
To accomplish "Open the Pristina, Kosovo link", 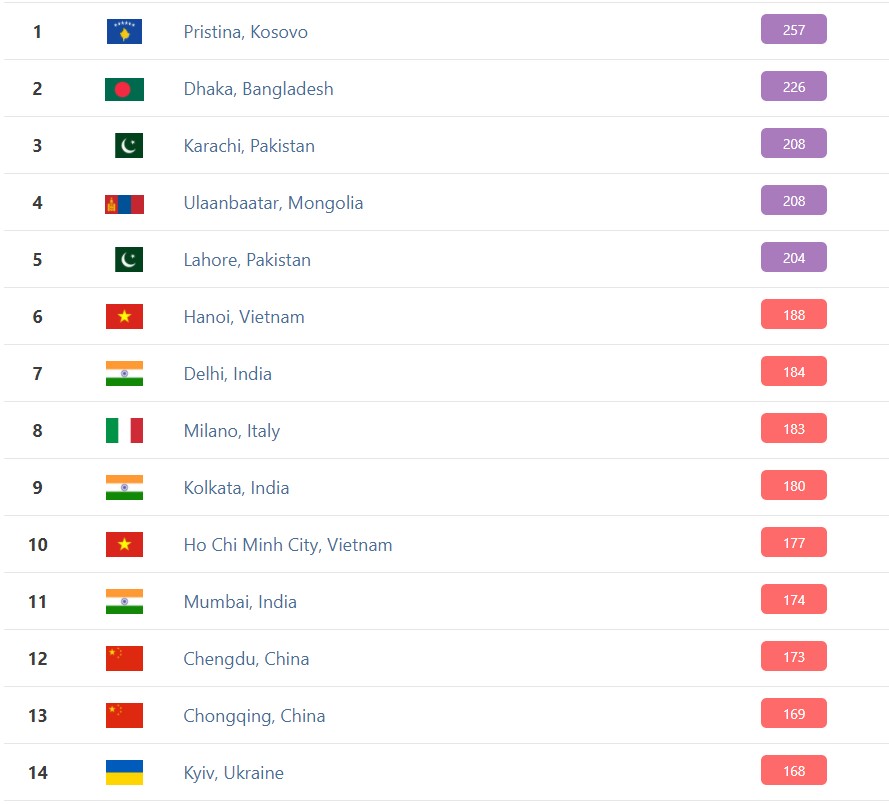I will [245, 32].
